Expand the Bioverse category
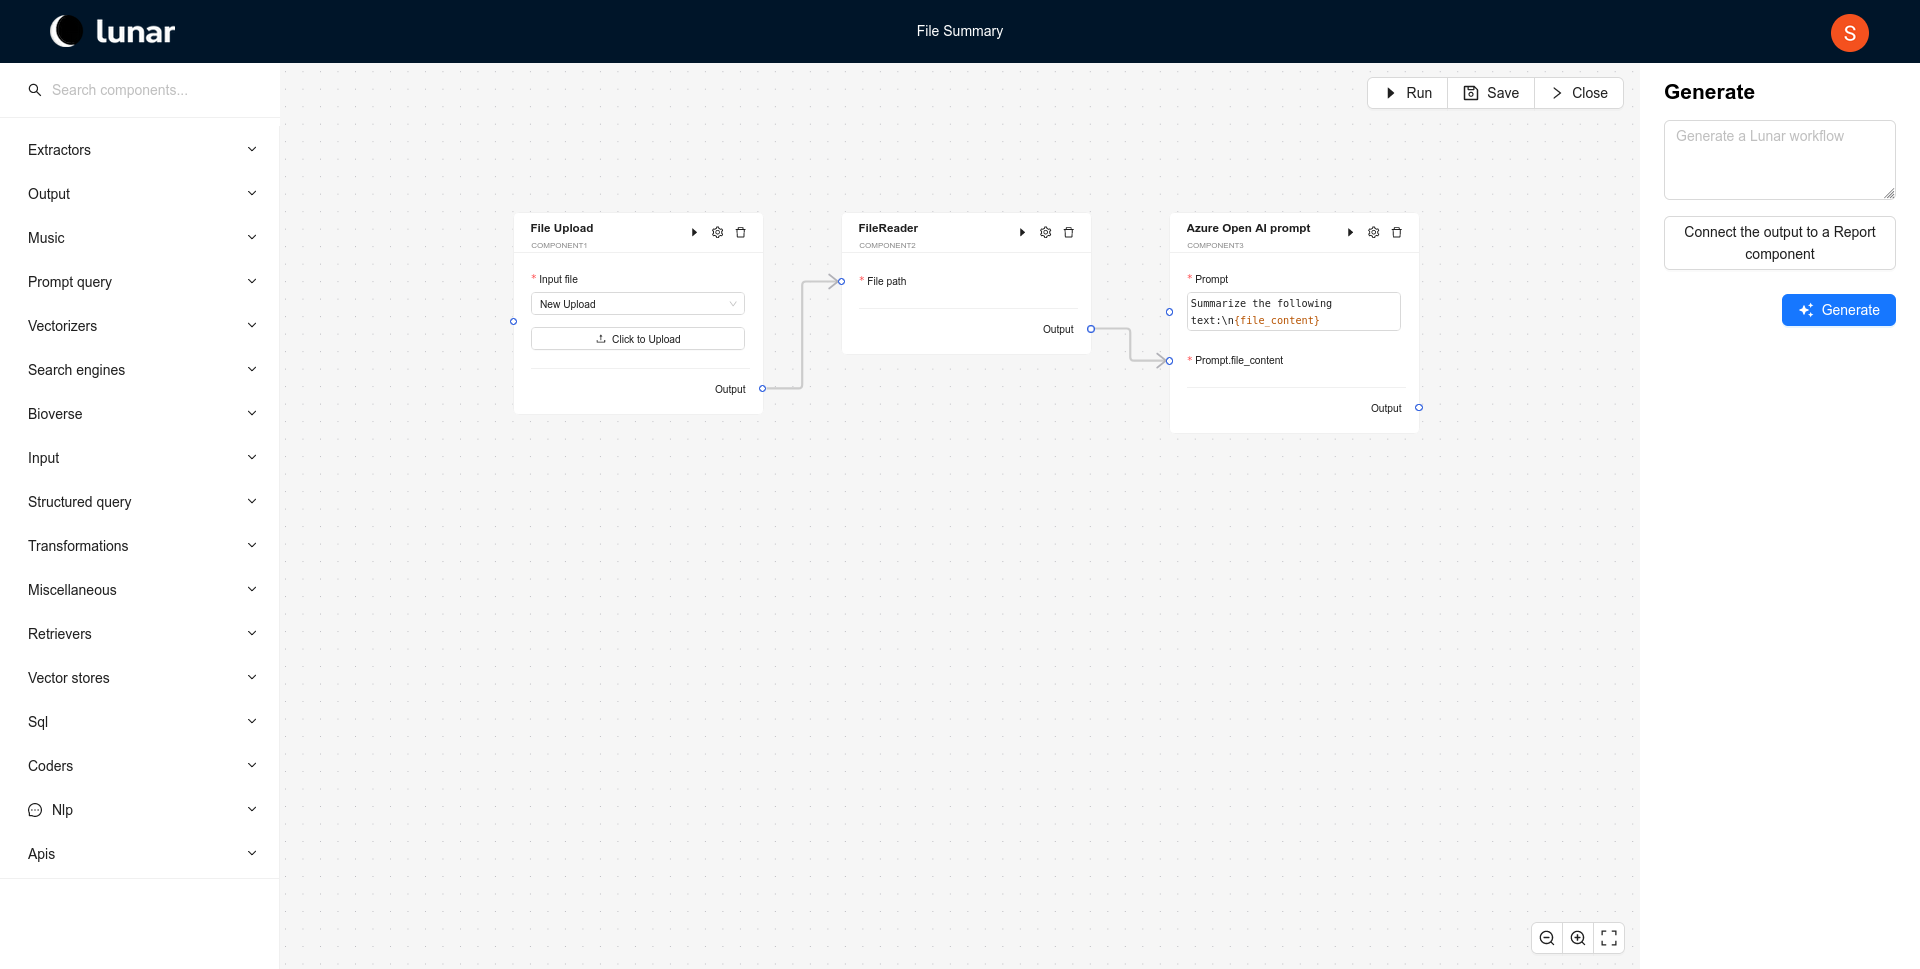The height and width of the screenshot is (969, 1920). [x=140, y=414]
